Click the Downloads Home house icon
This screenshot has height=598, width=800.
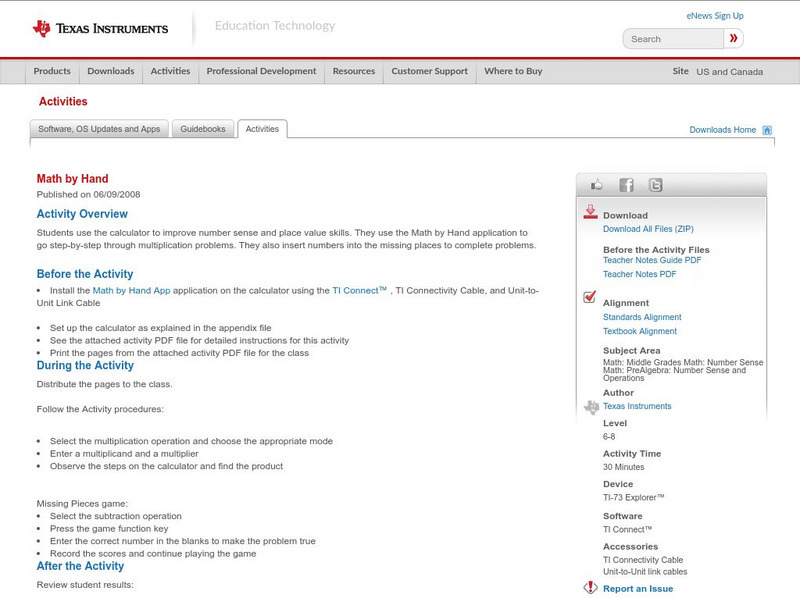[767, 130]
